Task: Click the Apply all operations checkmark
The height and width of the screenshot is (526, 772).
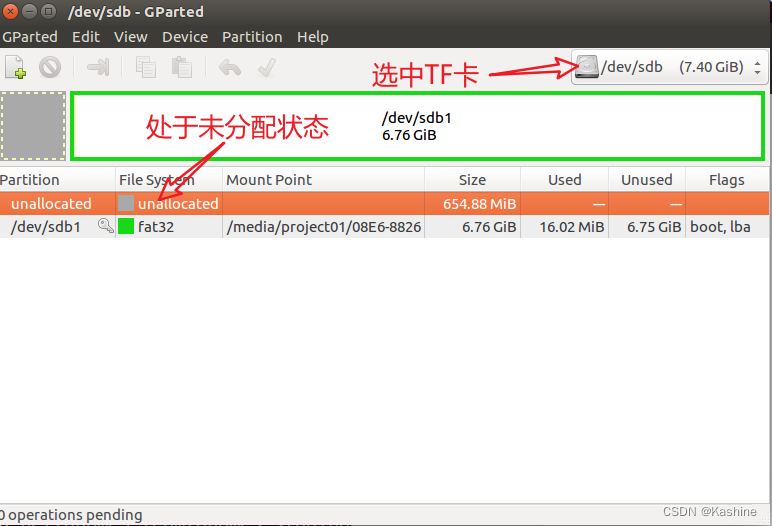Action: (x=266, y=68)
